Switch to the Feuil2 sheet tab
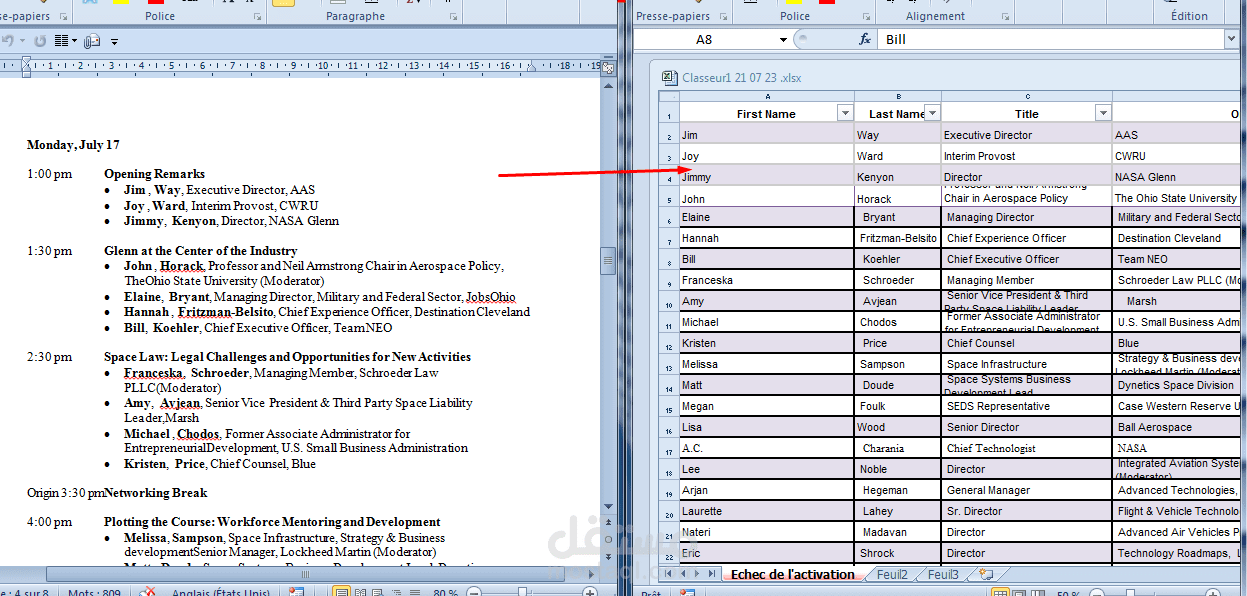 (892, 575)
